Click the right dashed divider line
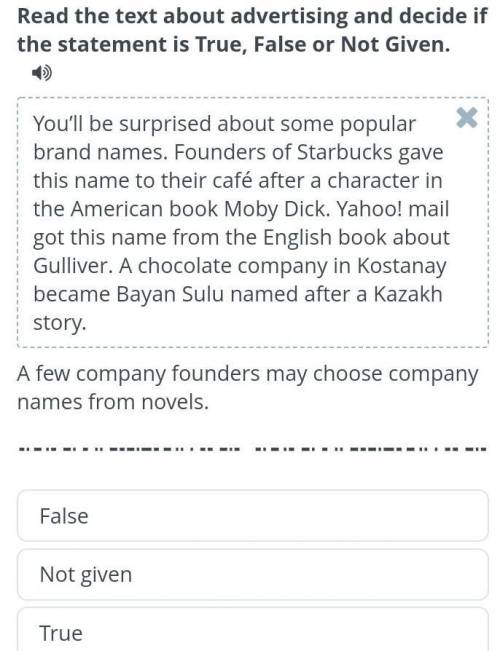The height and width of the screenshot is (651, 500). 370,449
